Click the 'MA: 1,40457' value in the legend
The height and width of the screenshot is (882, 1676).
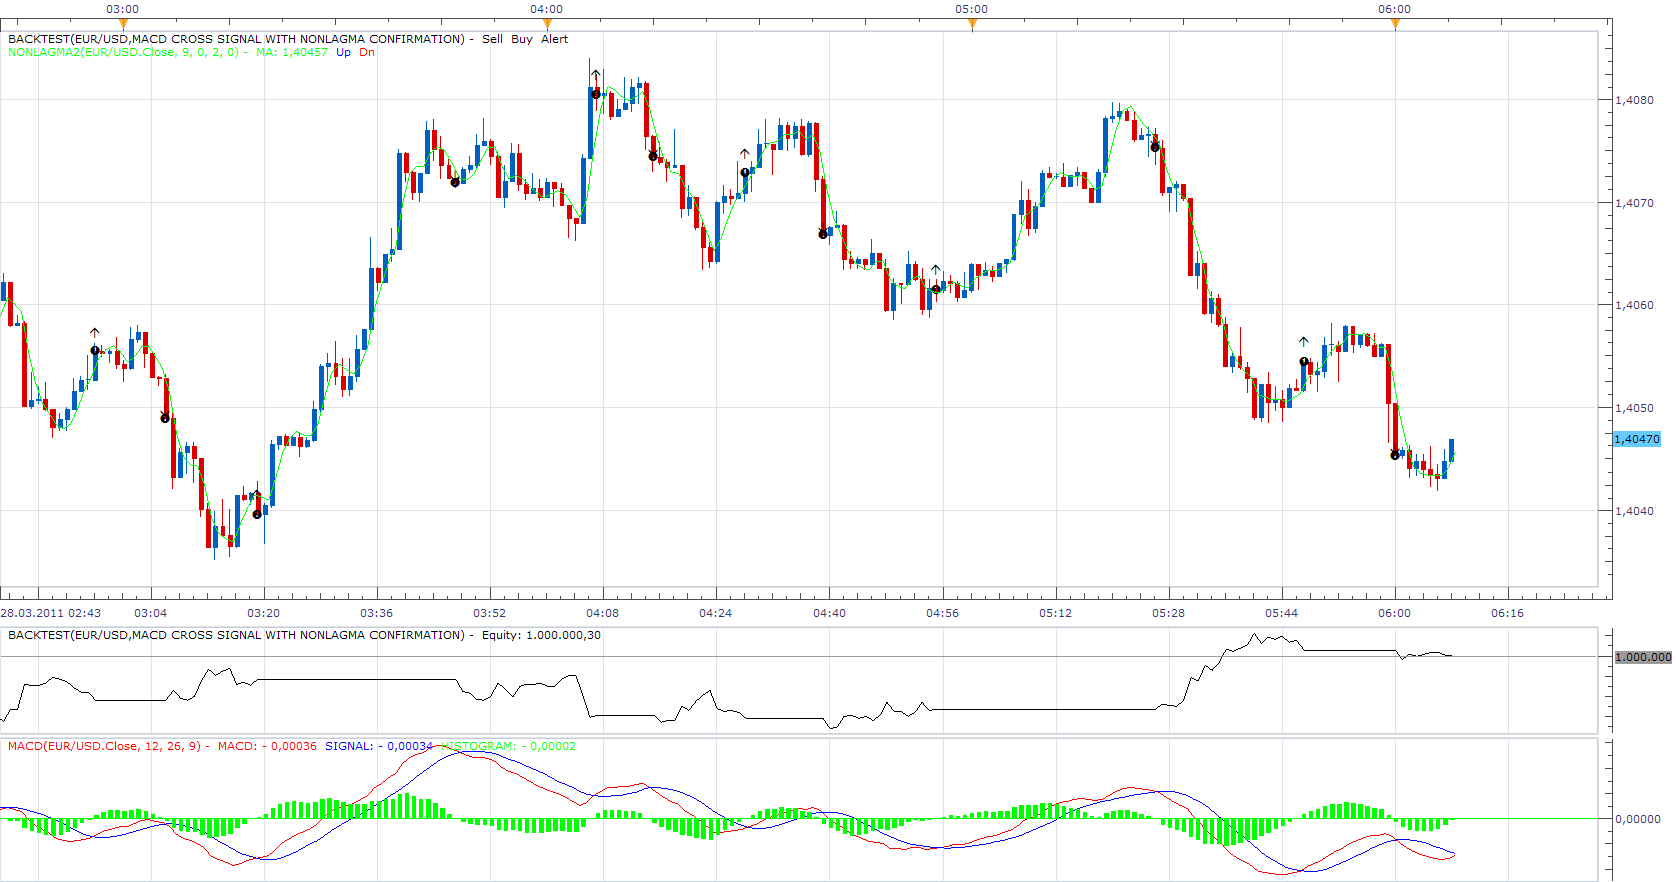tap(292, 52)
